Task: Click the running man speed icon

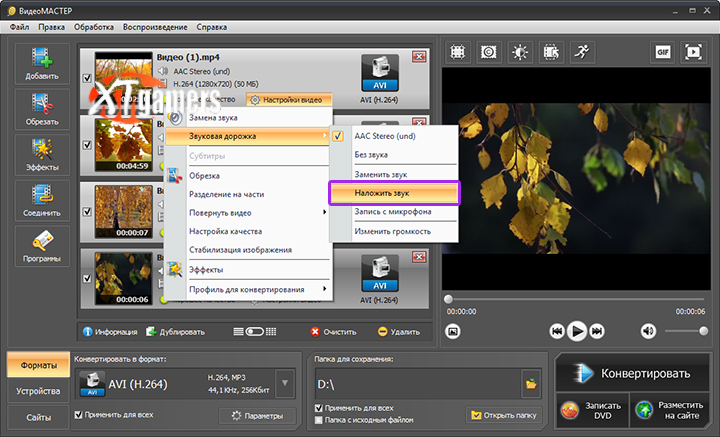Action: coord(582,52)
